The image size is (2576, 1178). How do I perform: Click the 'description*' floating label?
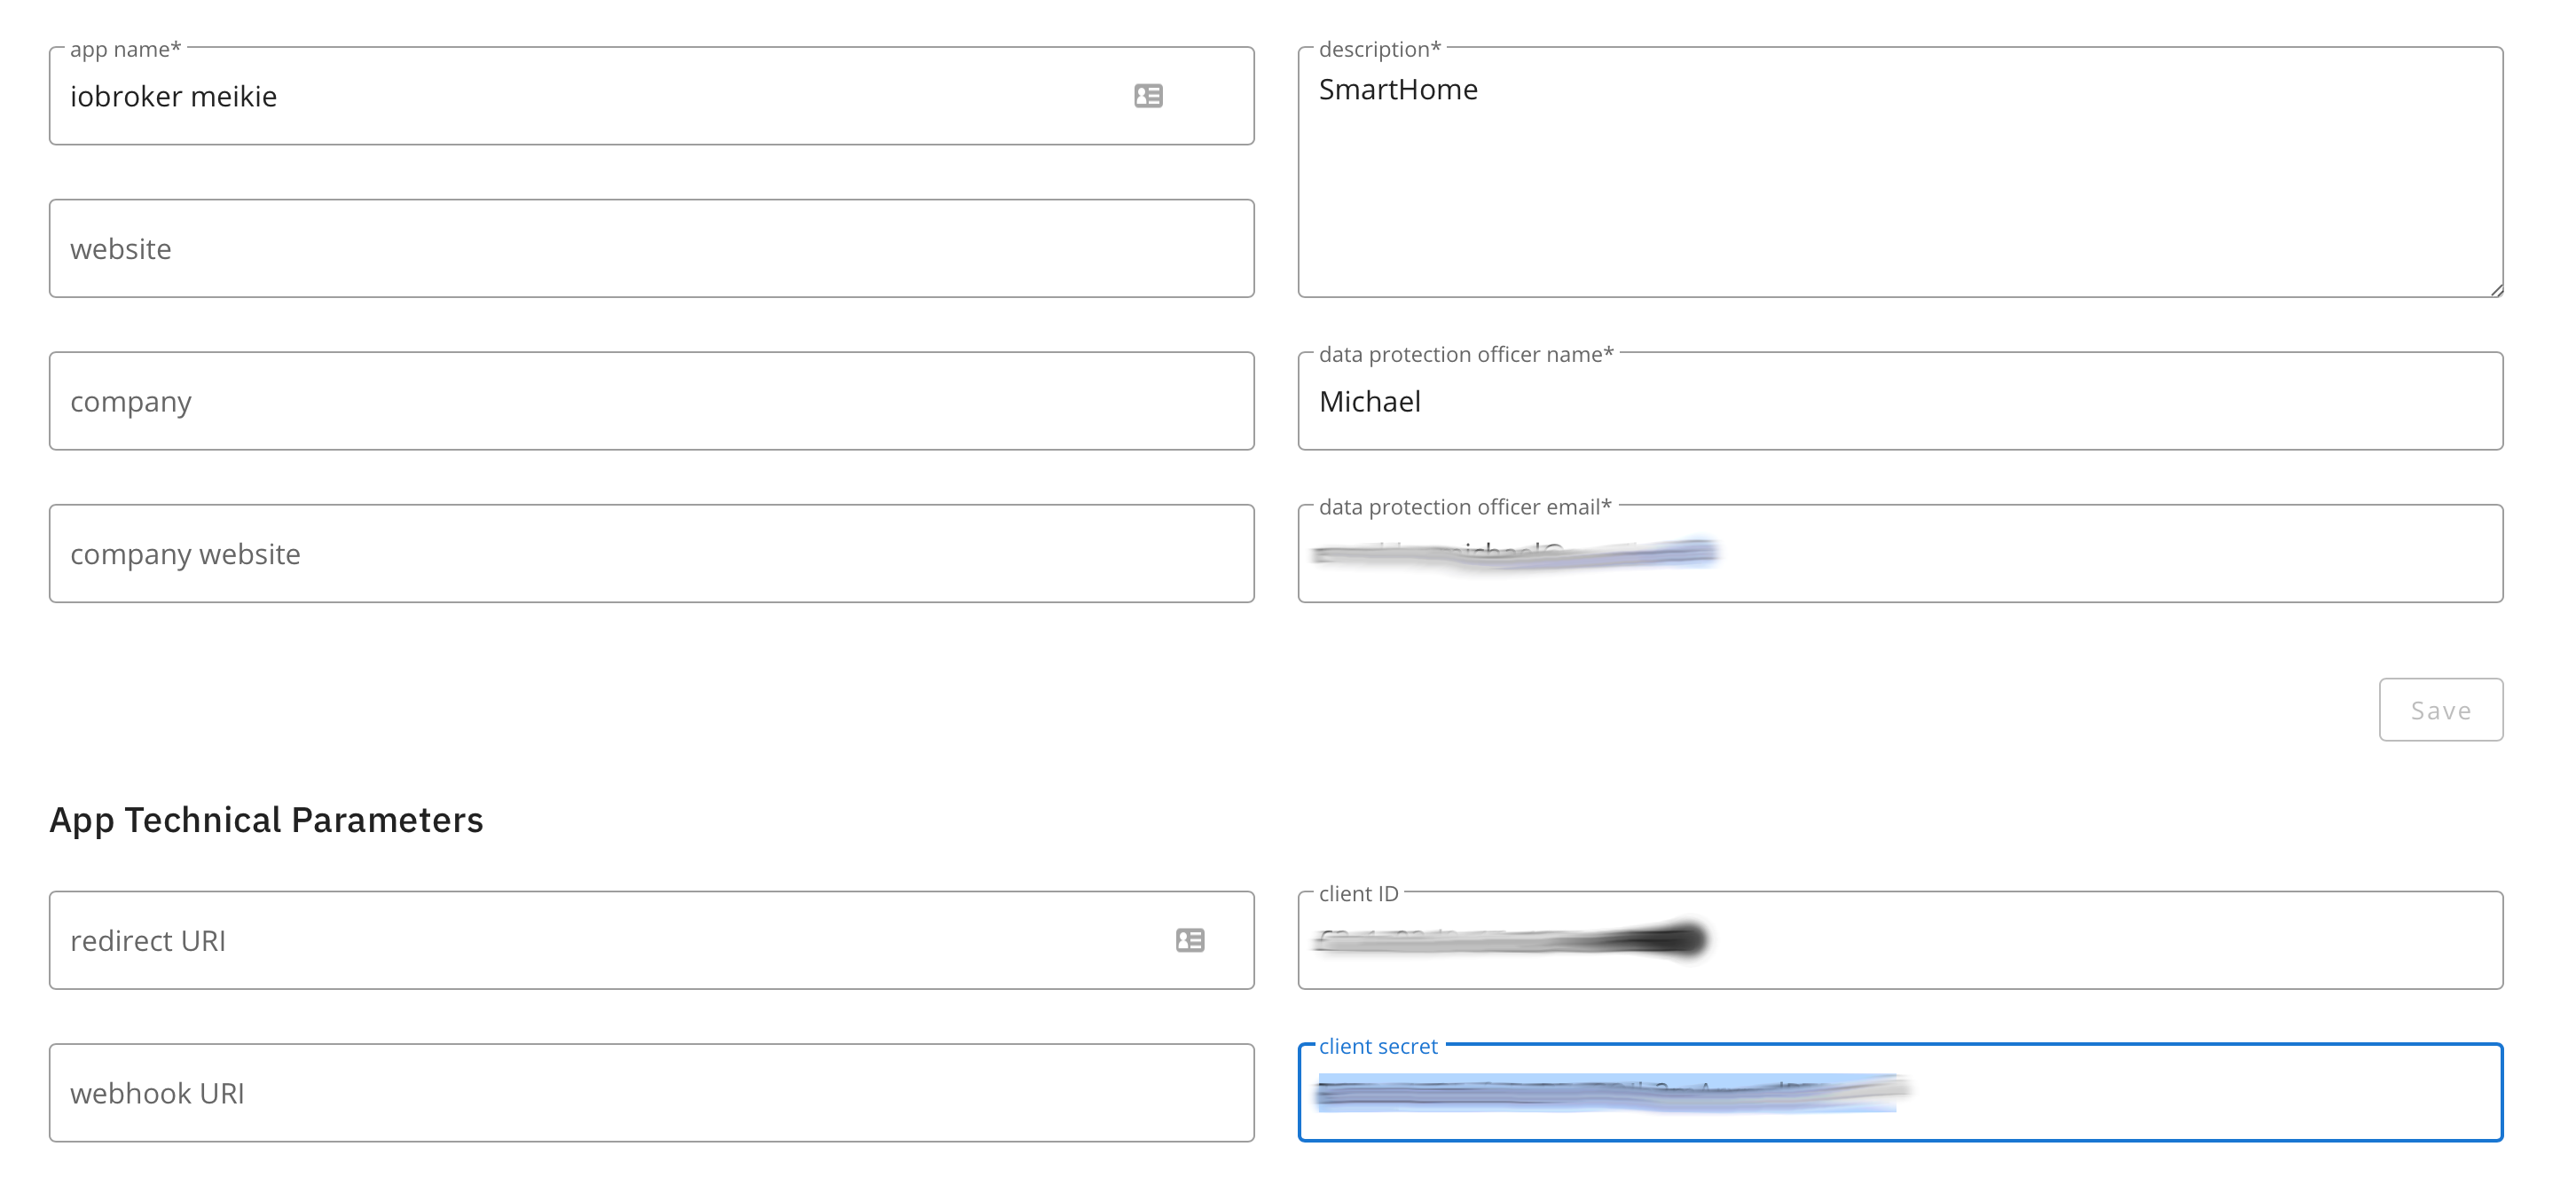(x=1379, y=49)
